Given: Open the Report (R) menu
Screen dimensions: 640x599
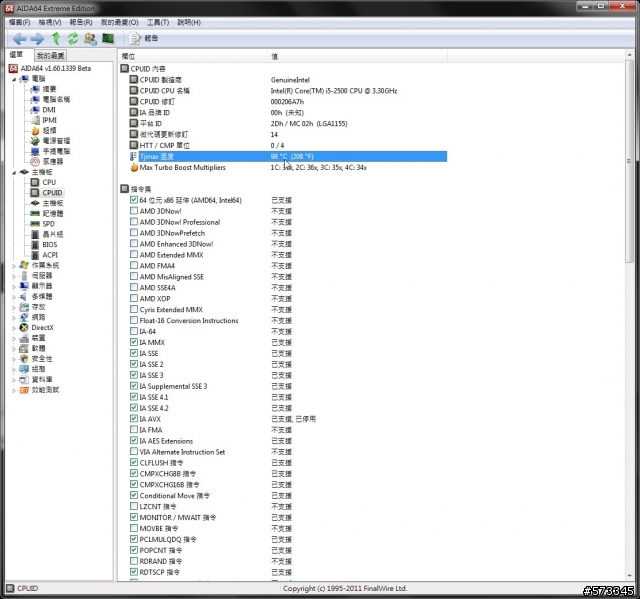Looking at the screenshot, I should (x=81, y=22).
